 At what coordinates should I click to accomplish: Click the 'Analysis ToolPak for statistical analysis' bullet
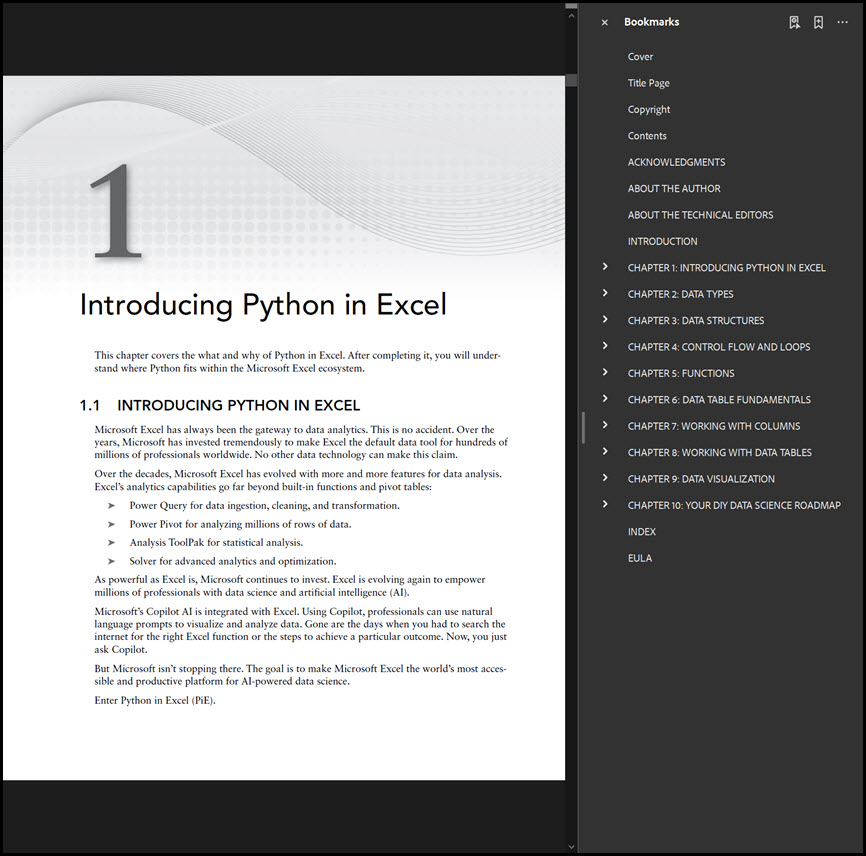click(216, 543)
